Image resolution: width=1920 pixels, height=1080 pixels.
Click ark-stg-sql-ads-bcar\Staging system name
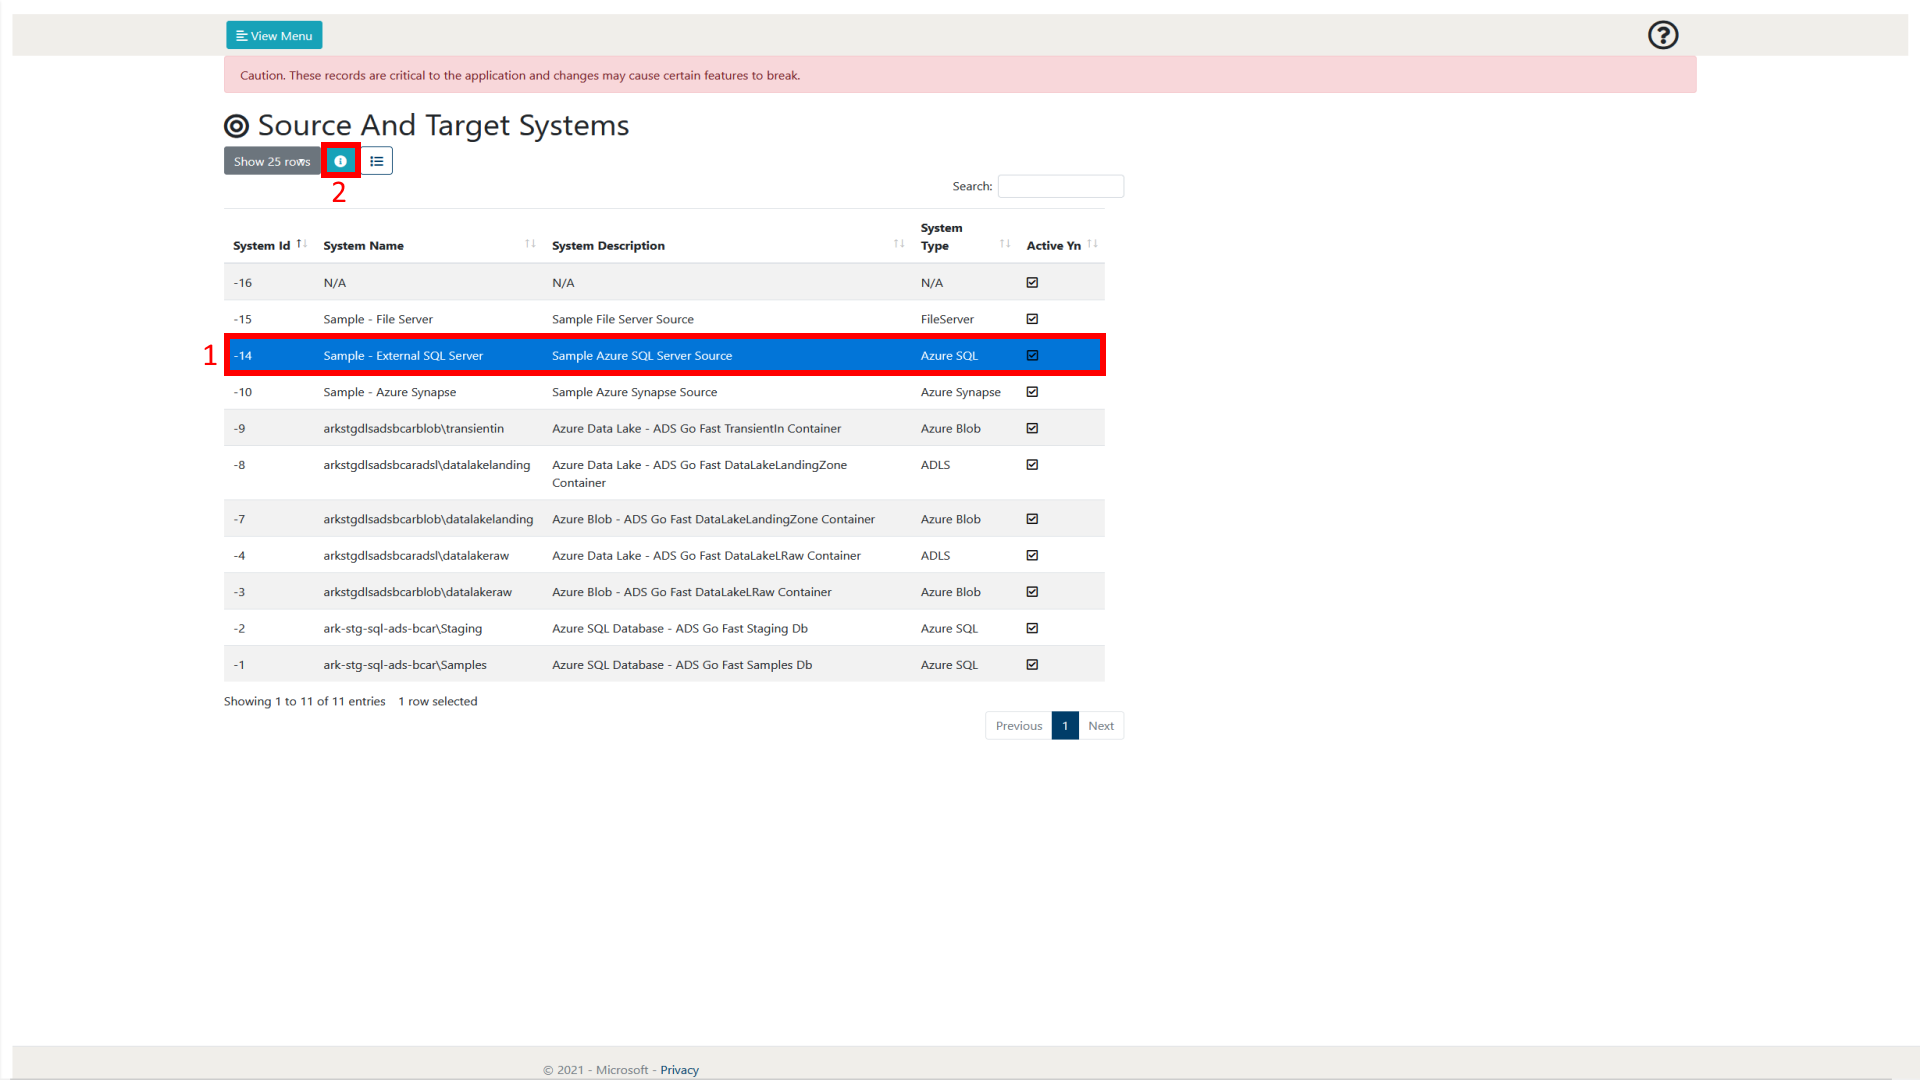(x=402, y=629)
